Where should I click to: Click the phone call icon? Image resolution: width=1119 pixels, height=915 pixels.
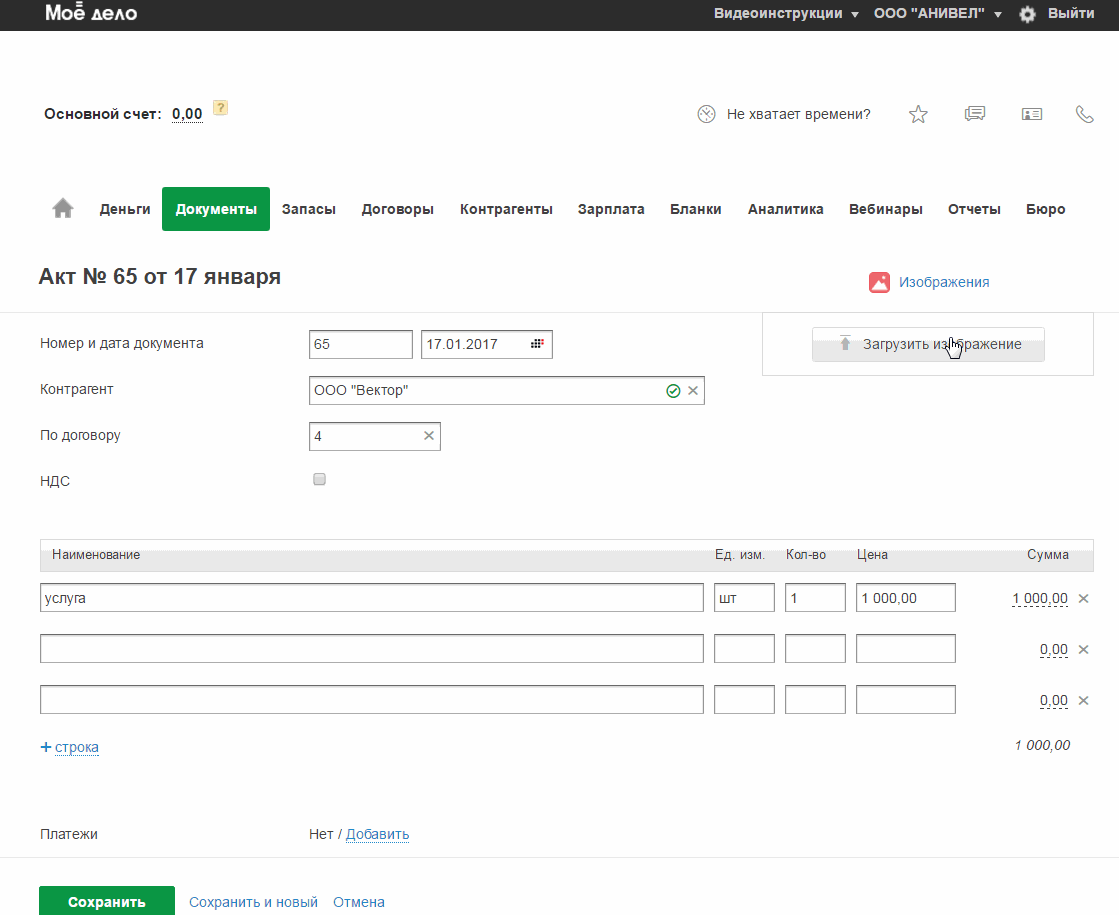pos(1084,114)
